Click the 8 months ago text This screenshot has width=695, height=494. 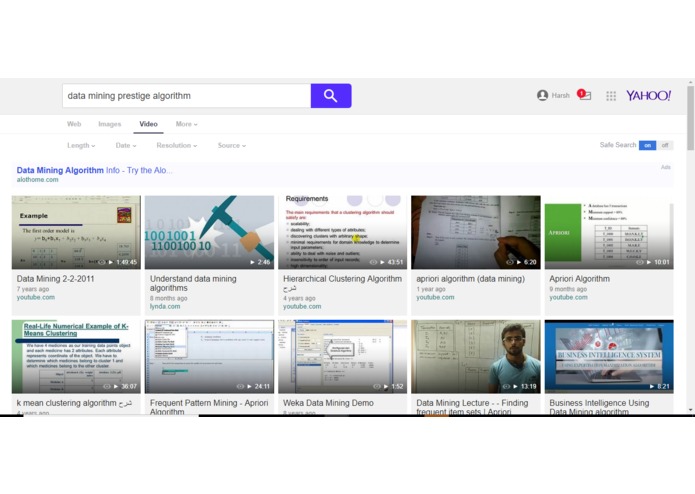[x=168, y=298]
